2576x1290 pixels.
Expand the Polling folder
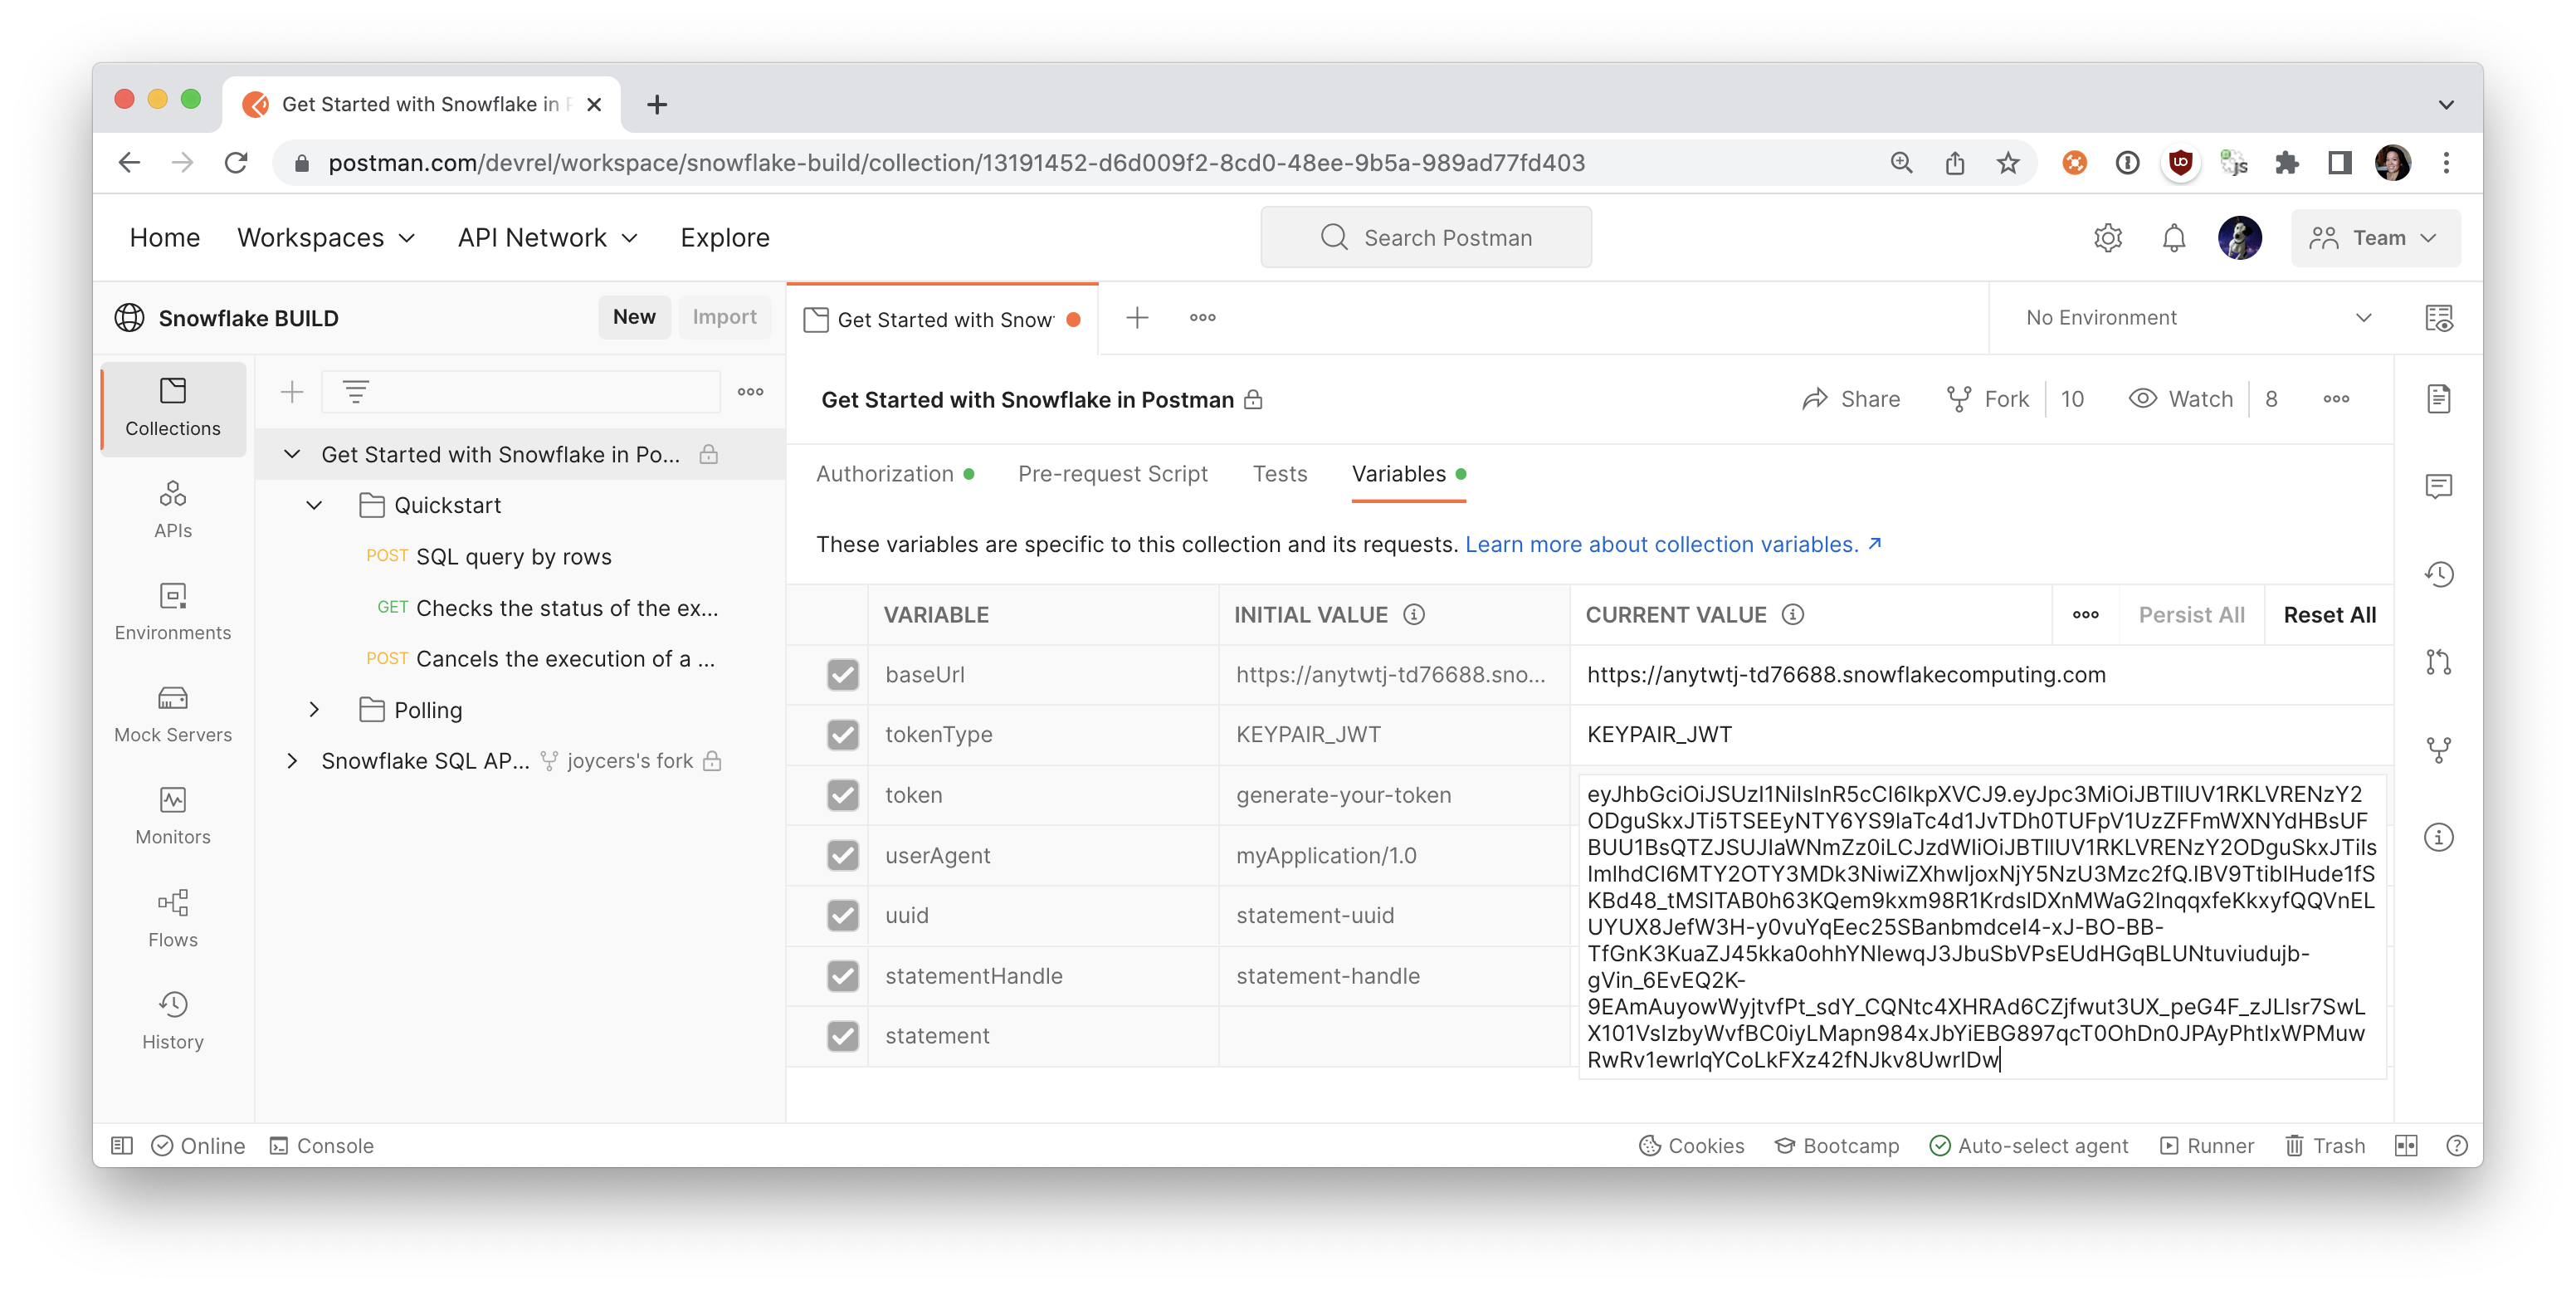pos(314,710)
